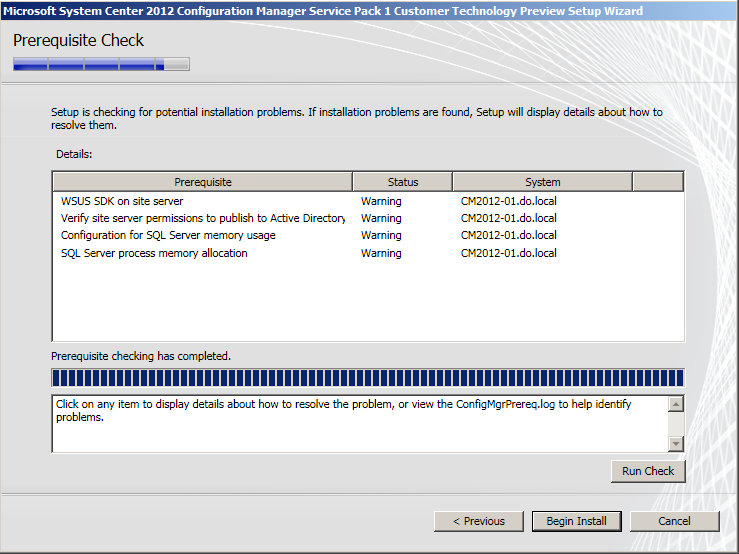Select SQL Server process memory allocation row
The image size is (739, 554).
[x=368, y=253]
